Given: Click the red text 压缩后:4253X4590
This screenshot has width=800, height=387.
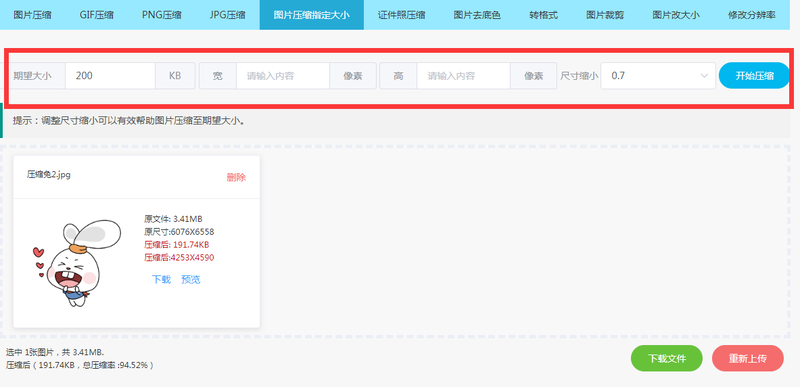Looking at the screenshot, I should 179,257.
